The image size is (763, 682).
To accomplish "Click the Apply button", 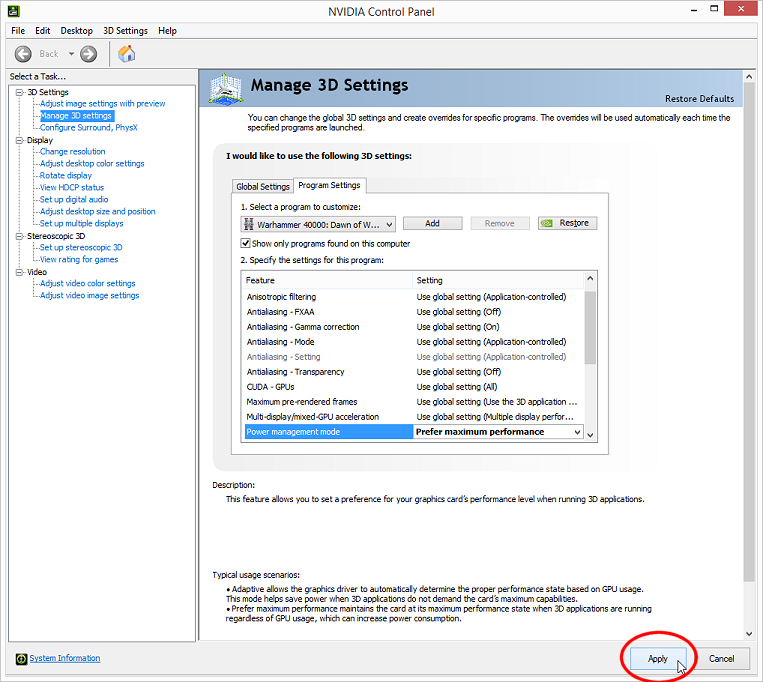I will [x=658, y=659].
